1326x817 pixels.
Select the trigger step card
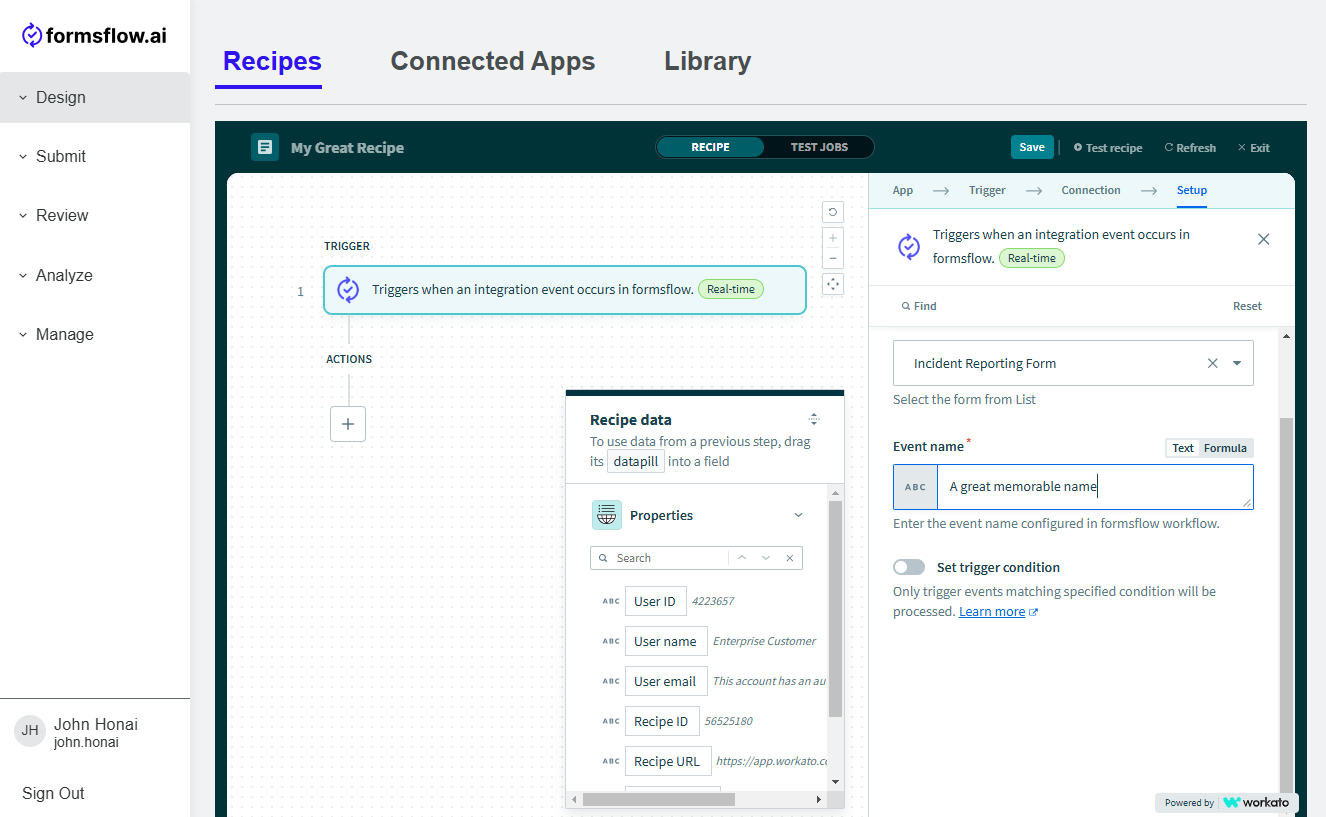click(x=565, y=290)
